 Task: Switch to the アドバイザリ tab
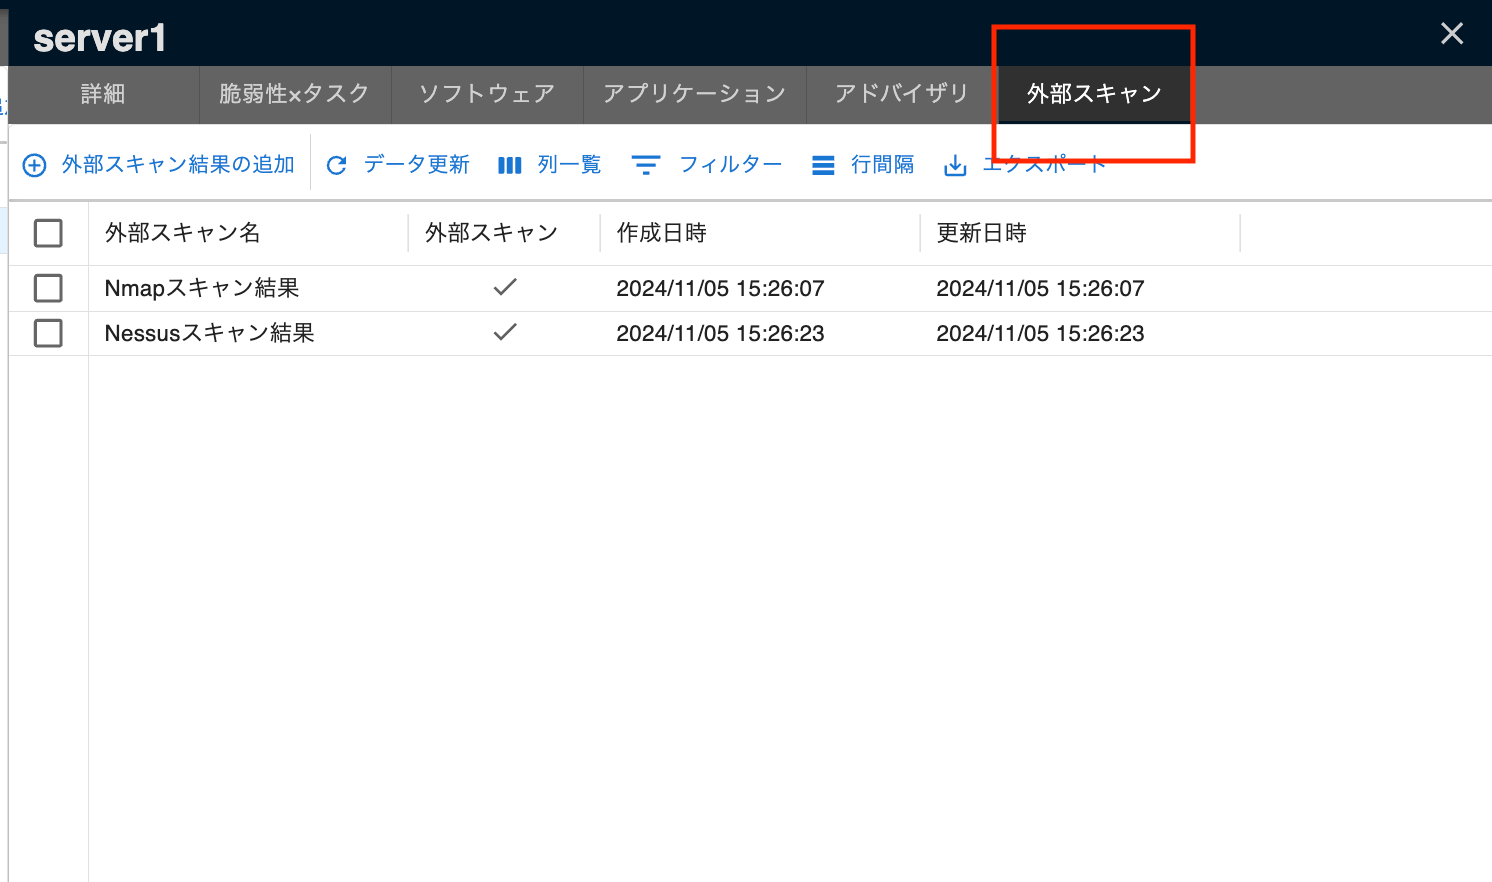pyautogui.click(x=901, y=93)
